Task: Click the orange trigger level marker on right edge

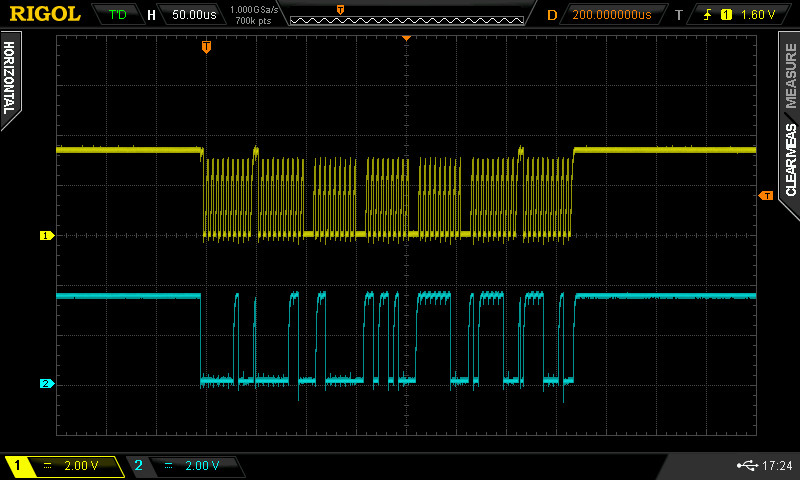Action: (766, 195)
